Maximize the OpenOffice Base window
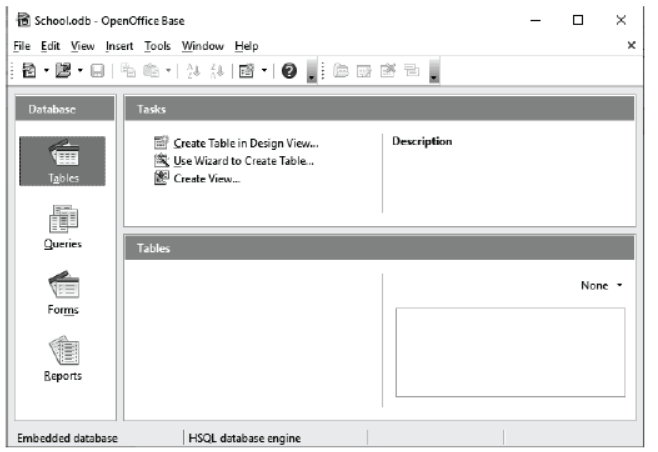The width and height of the screenshot is (658, 452). tap(578, 20)
